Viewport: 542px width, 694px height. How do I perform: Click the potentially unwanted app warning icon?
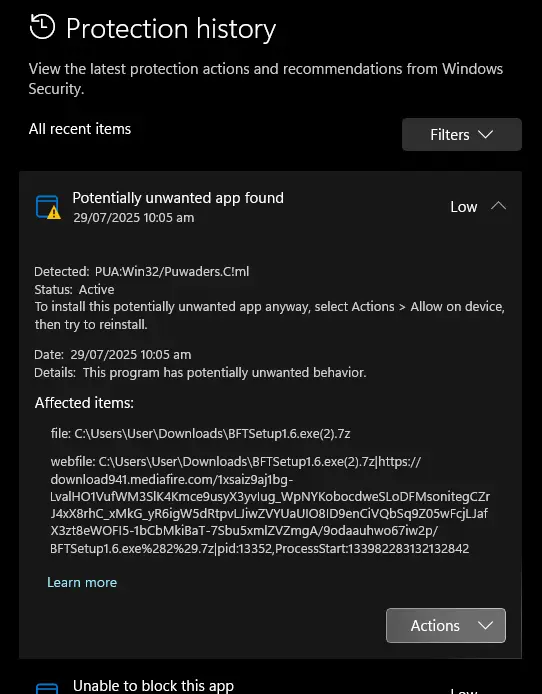coord(48,207)
